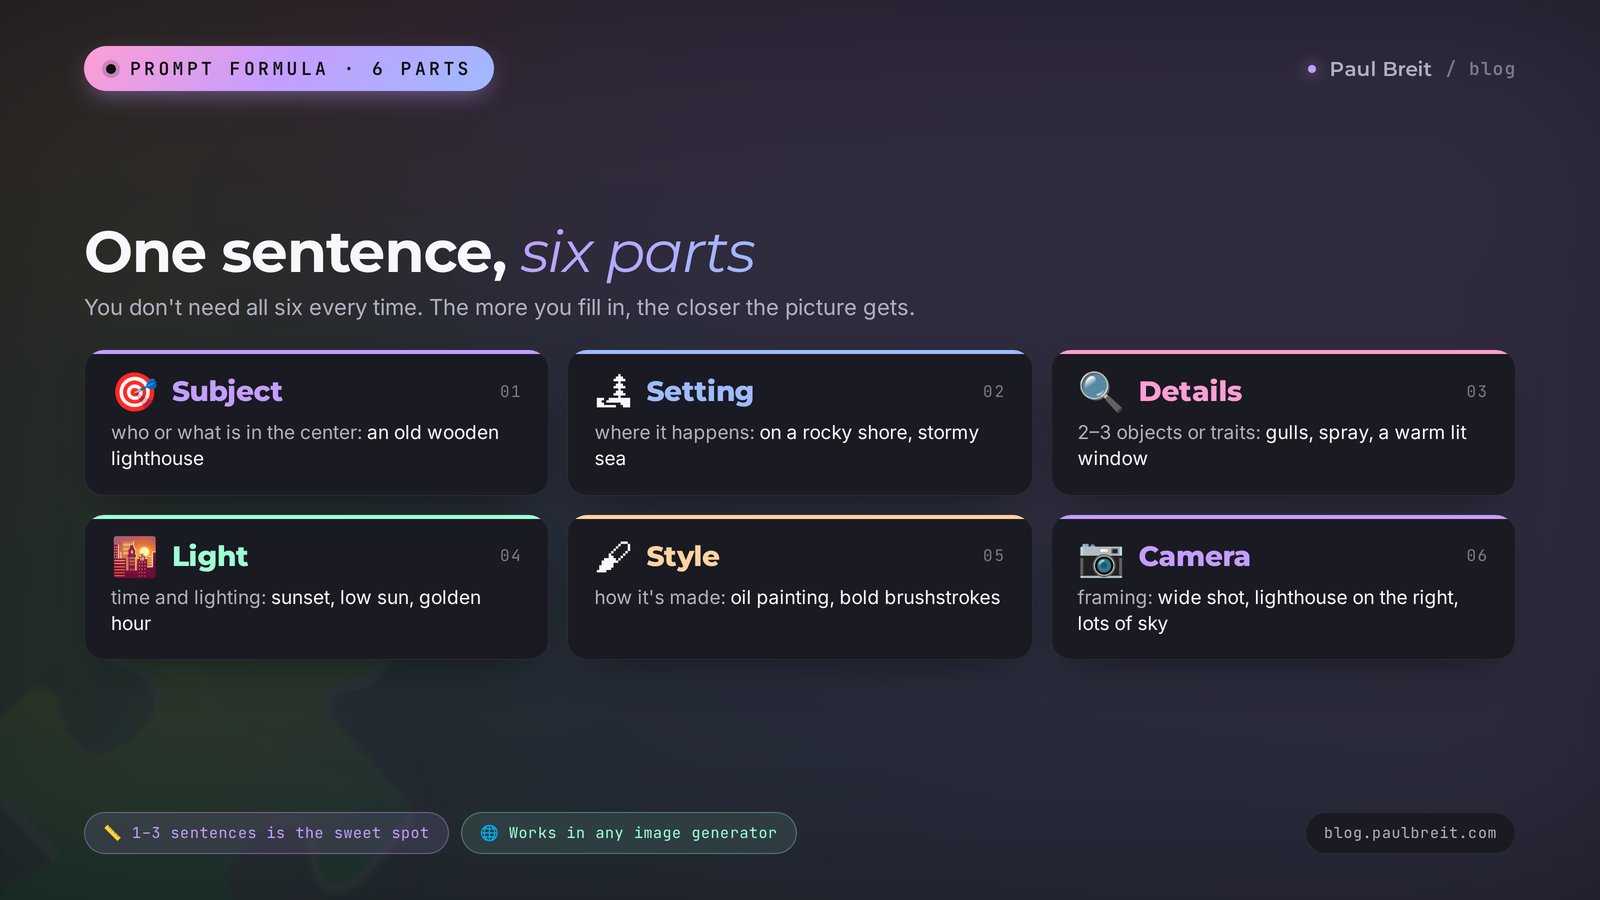Screen dimensions: 1600x900
Task: Click the ruler icon in sentences pill
Action: [x=112, y=833]
